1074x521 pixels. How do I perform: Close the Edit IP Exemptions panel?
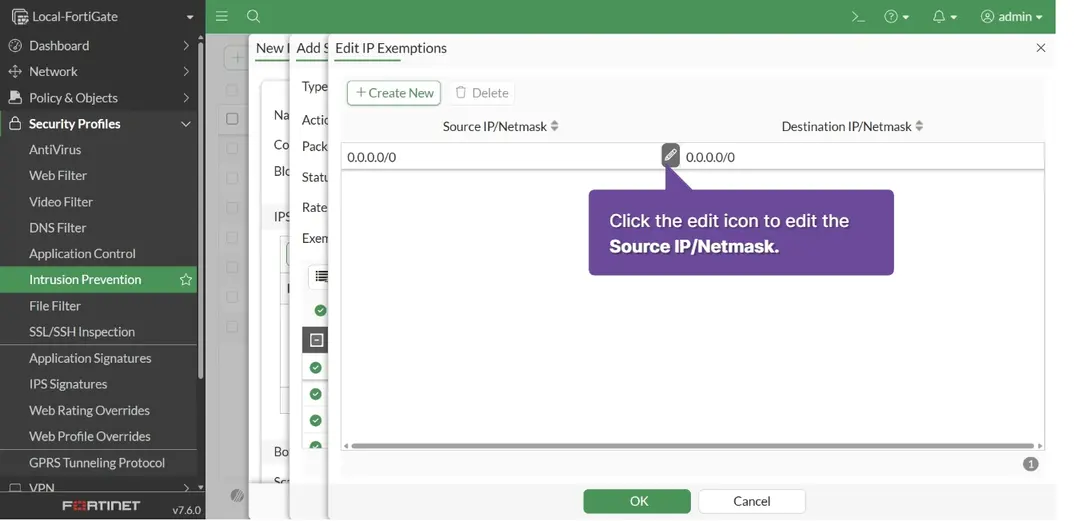pyautogui.click(x=1040, y=48)
